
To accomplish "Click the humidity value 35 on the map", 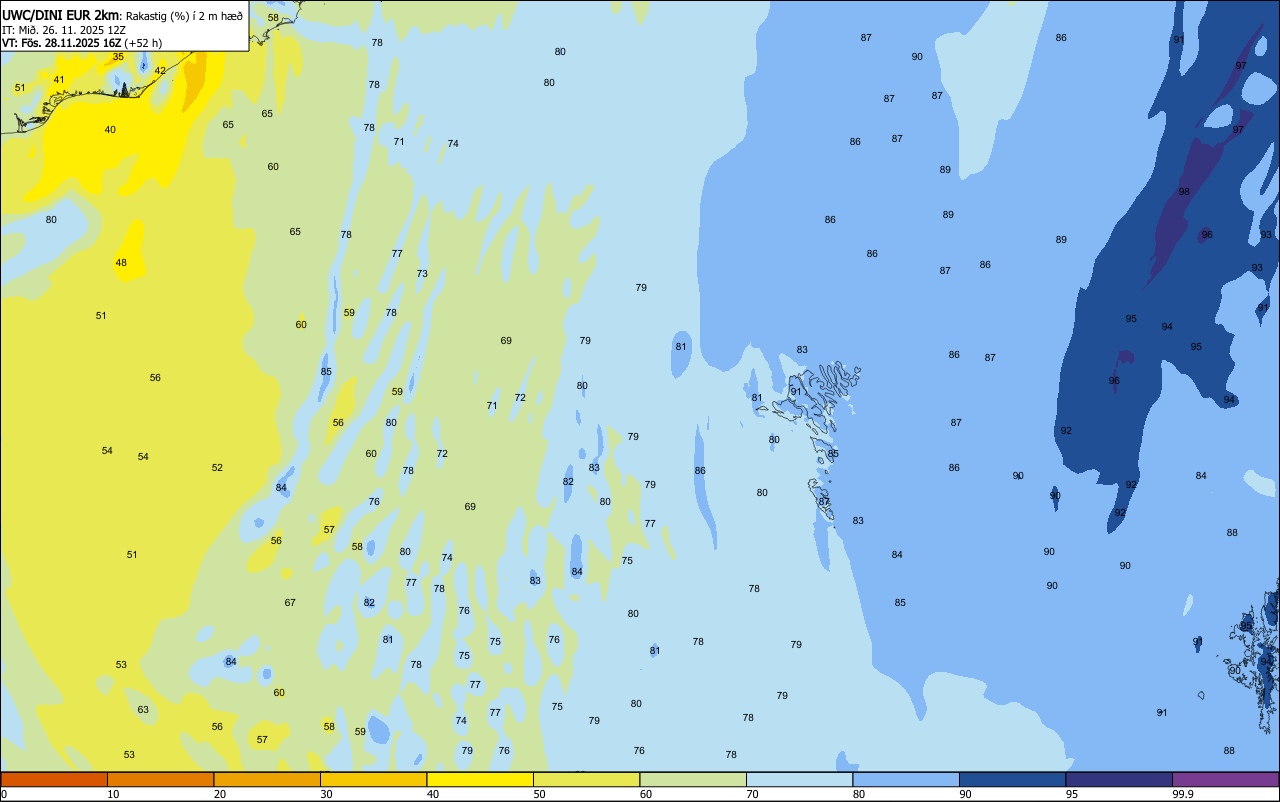I will [118, 57].
